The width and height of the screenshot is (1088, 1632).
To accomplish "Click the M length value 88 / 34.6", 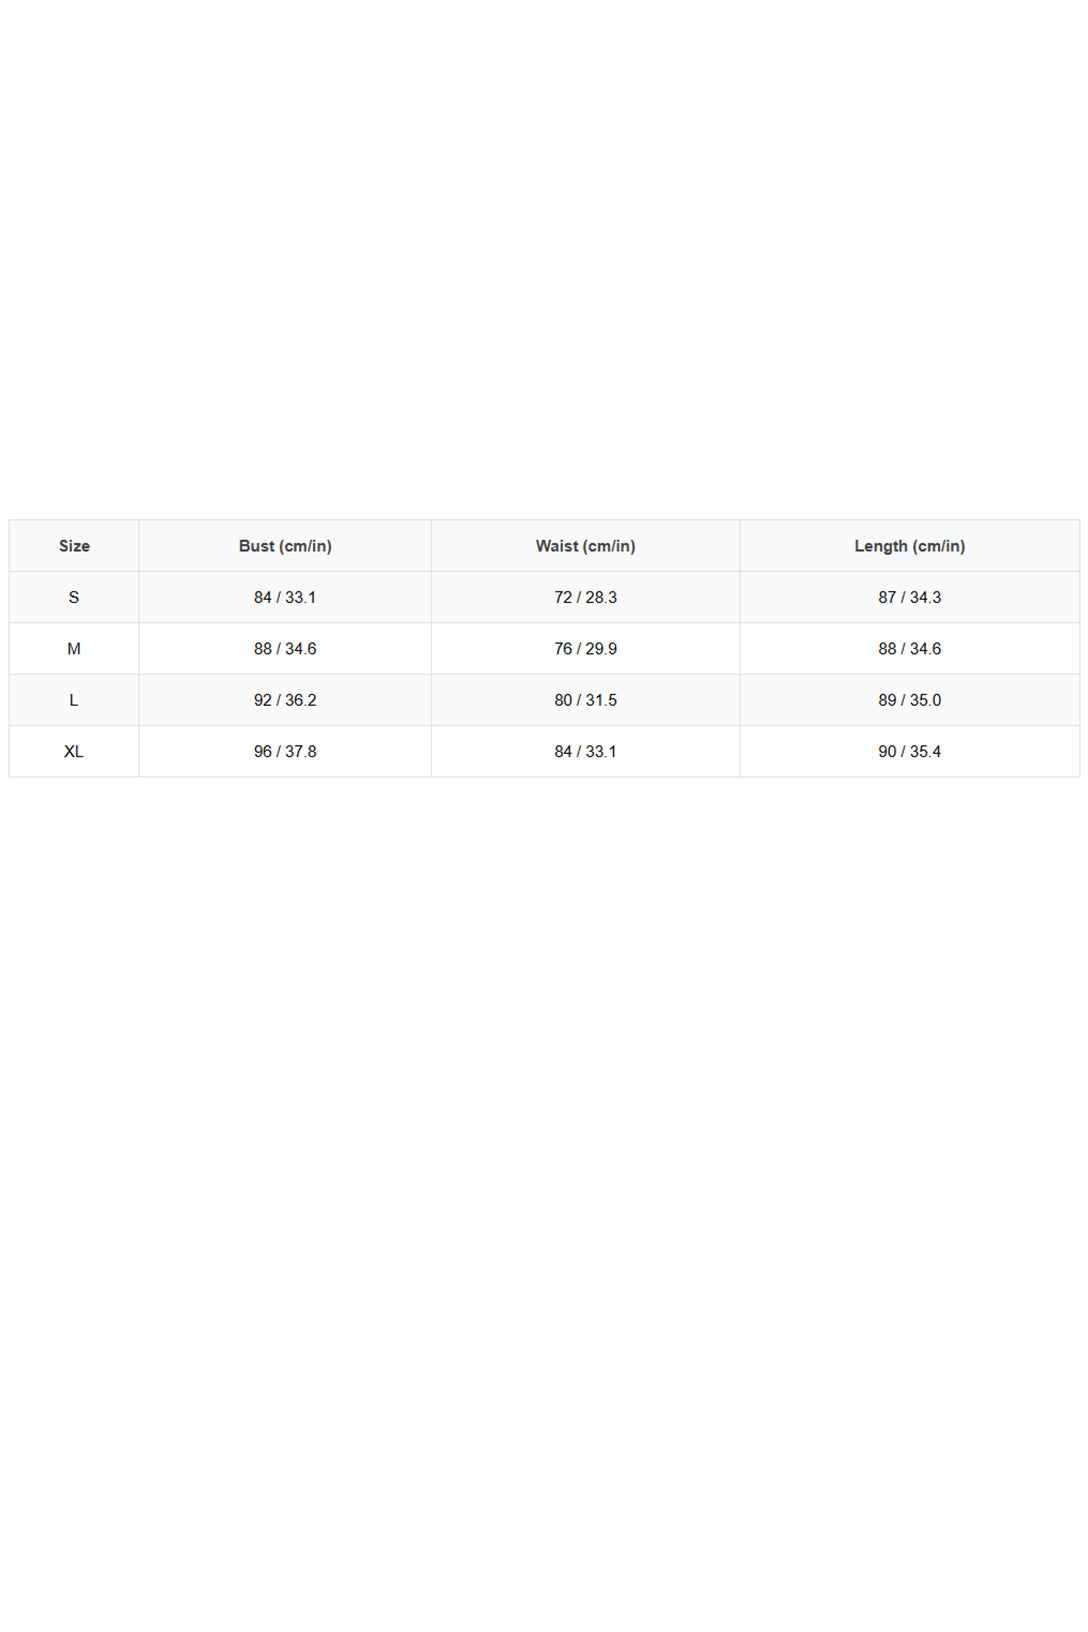I will (910, 649).
